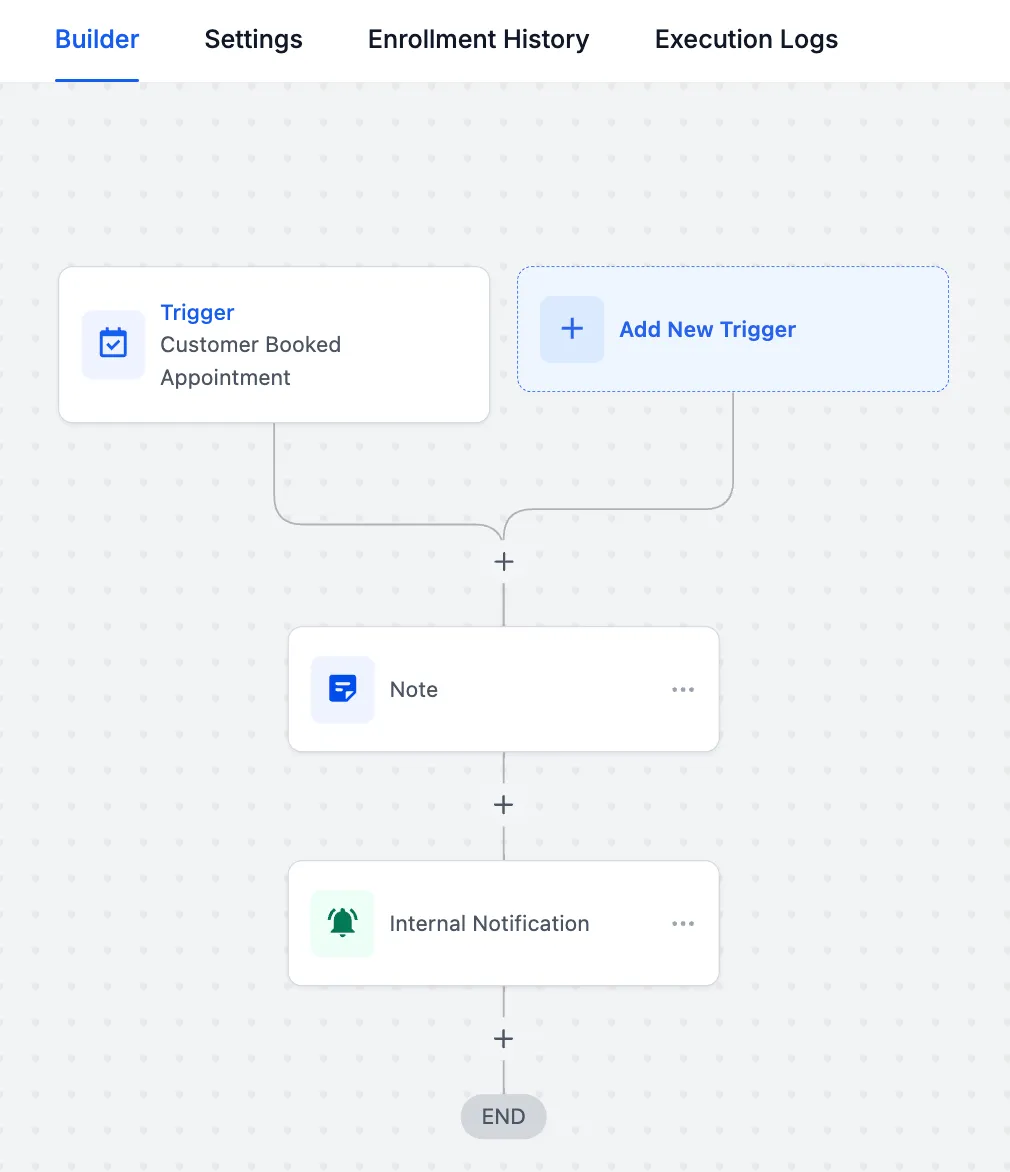Add a step between Note and Internal Notification

coord(504,805)
